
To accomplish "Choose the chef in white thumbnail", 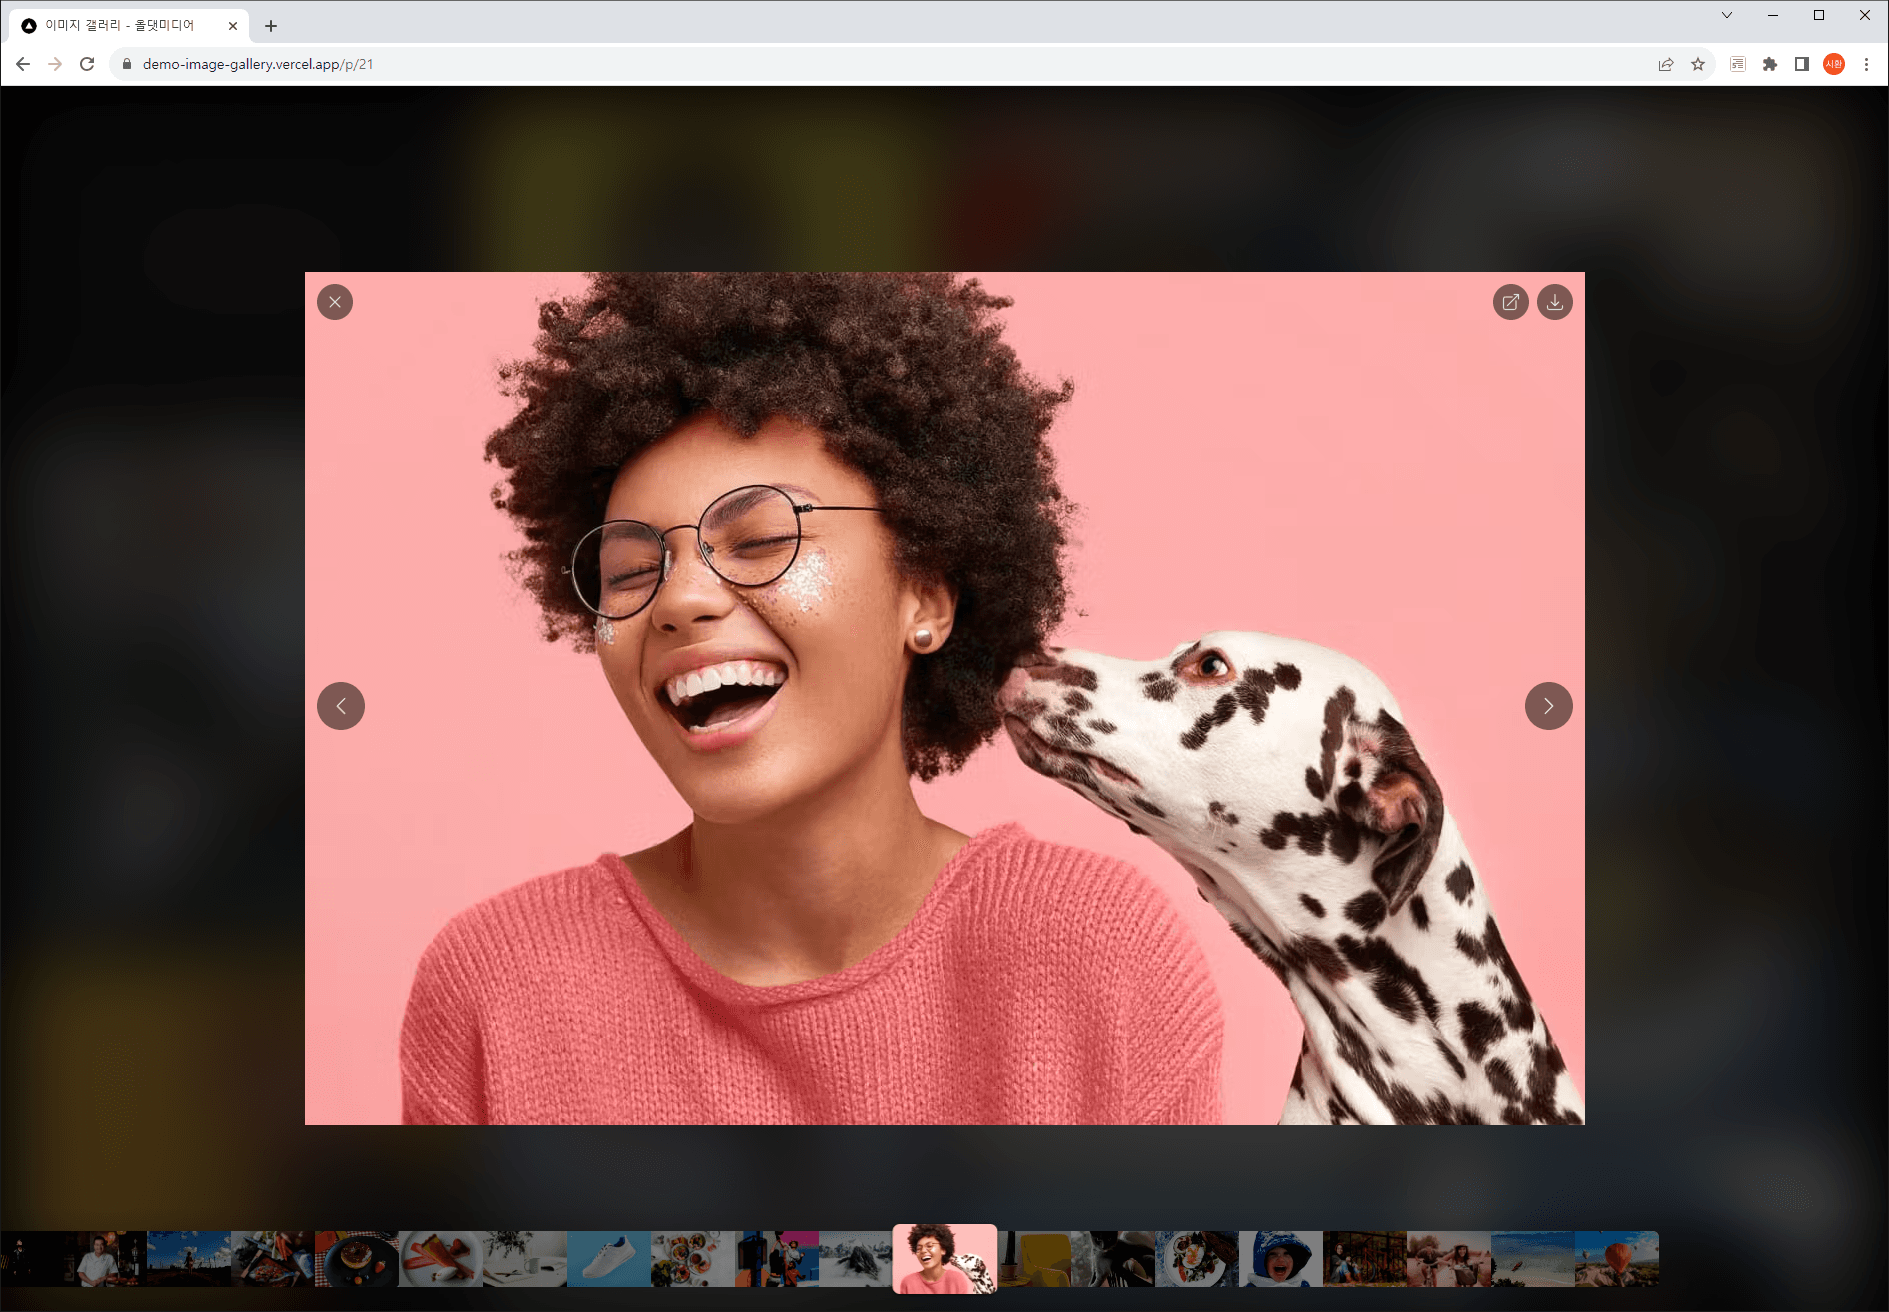I will [x=105, y=1258].
